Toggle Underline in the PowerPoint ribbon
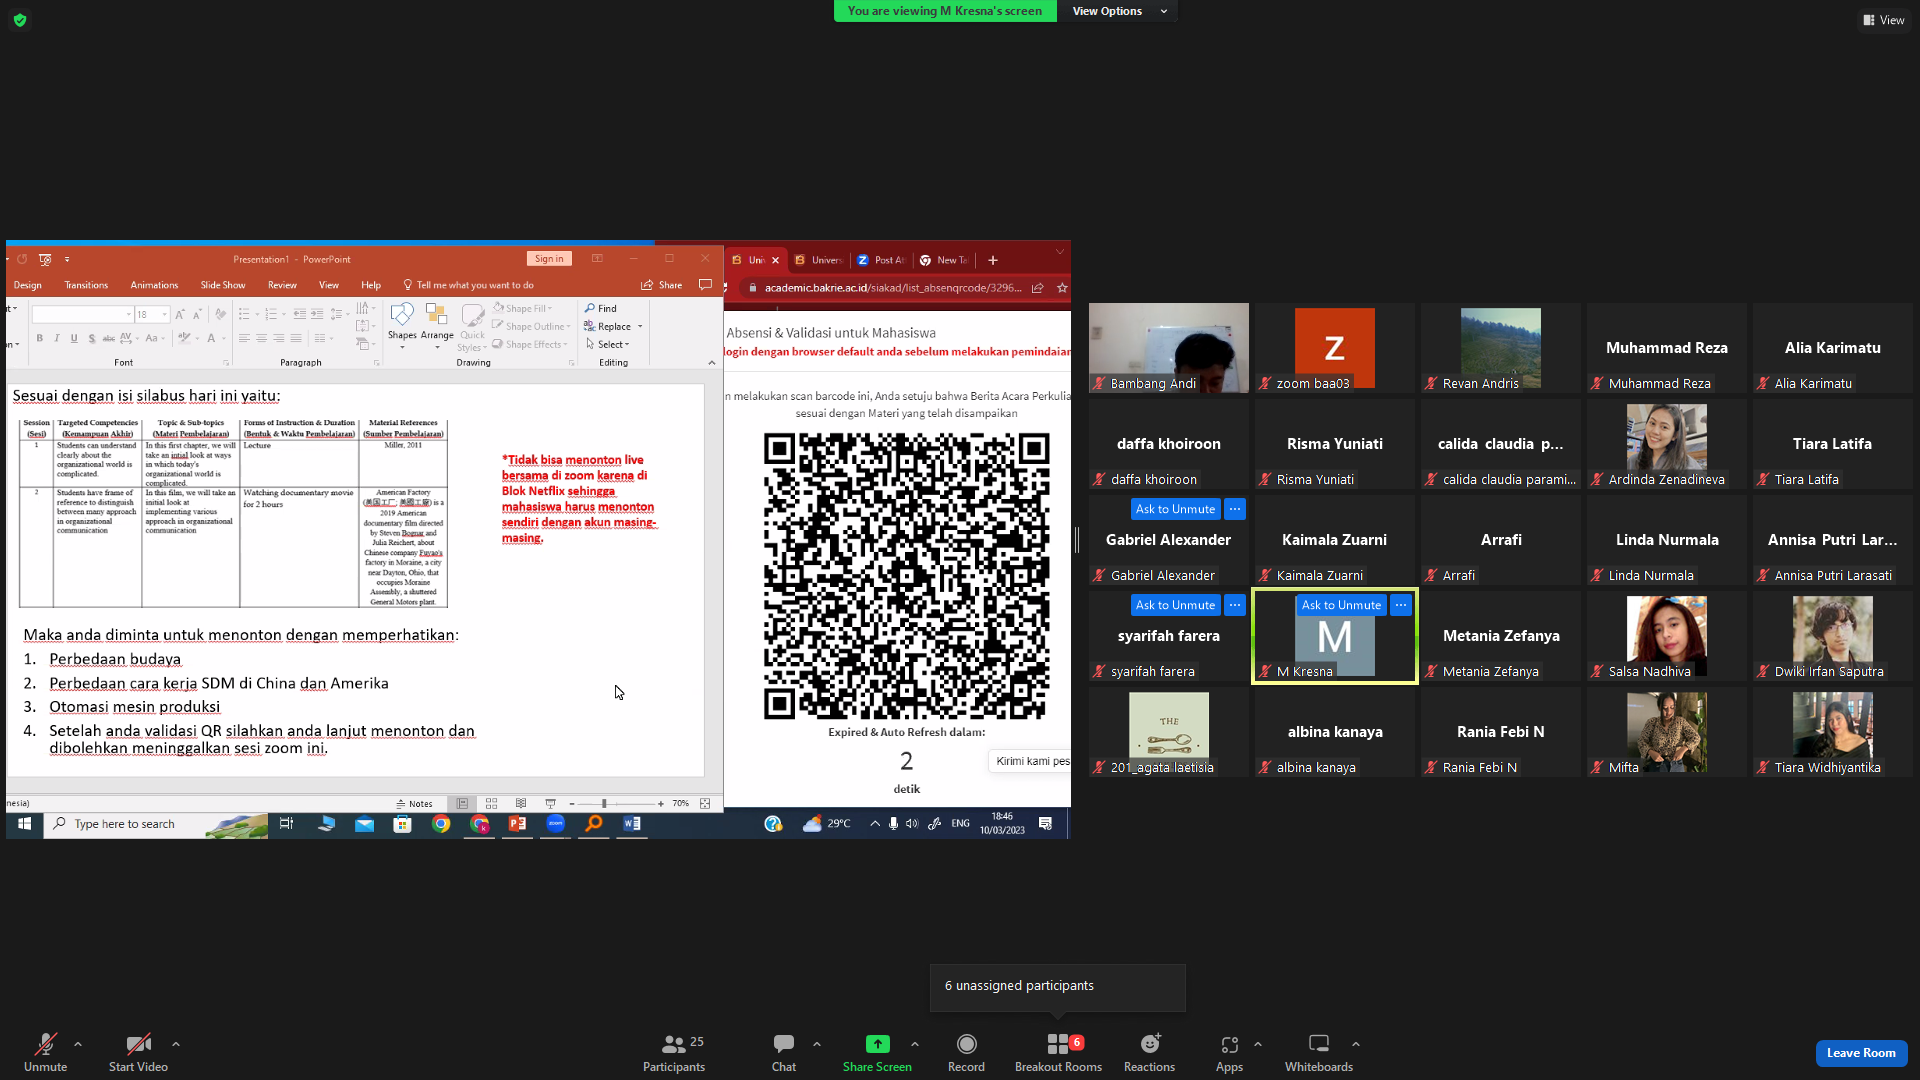Screen dimensions: 1920x1080 click(73, 338)
